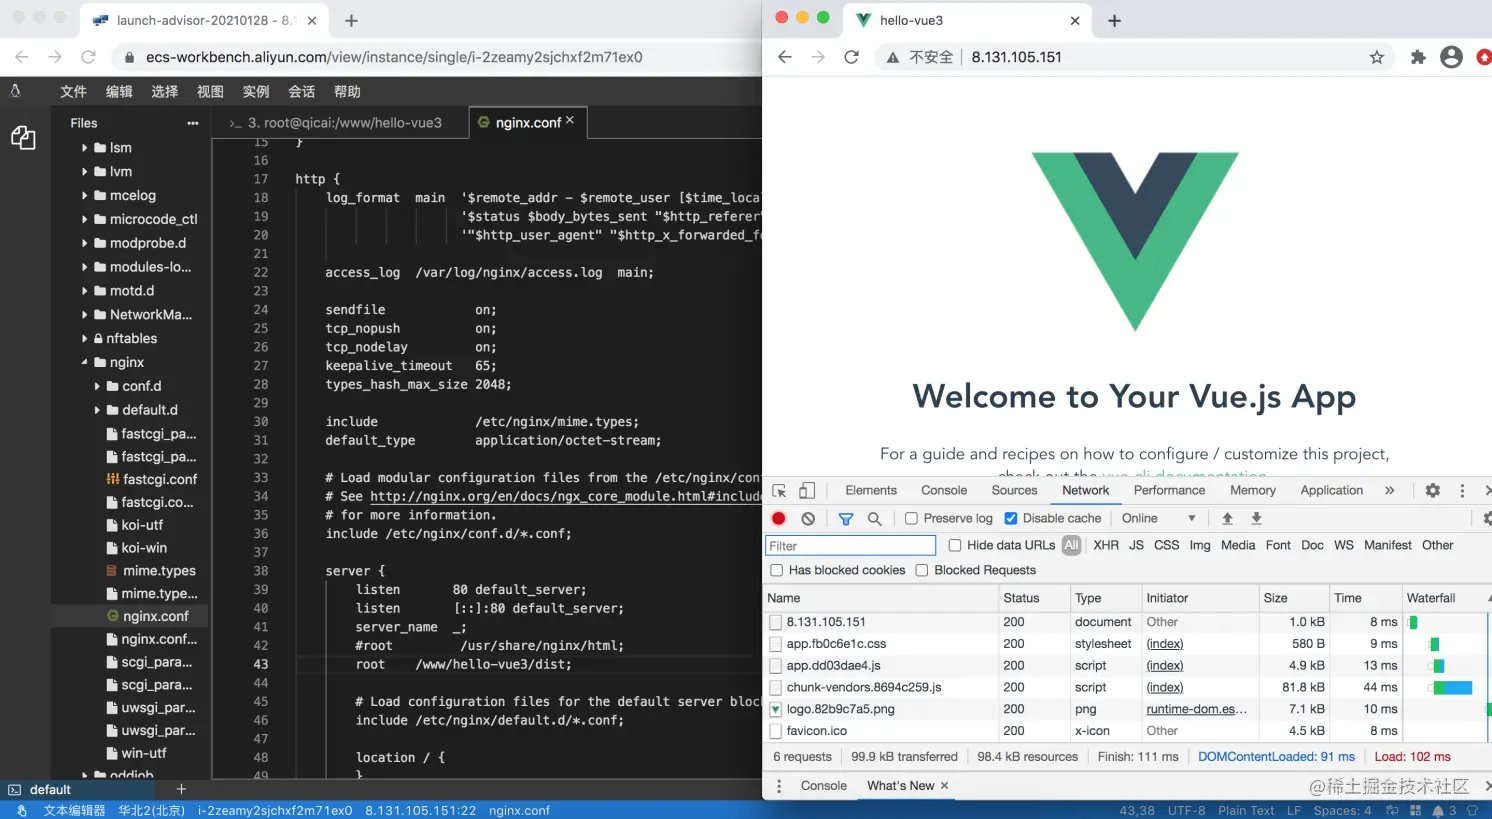This screenshot has height=819, width=1492.
Task: Click the not-secure warning icon in address bar
Action: coord(893,57)
